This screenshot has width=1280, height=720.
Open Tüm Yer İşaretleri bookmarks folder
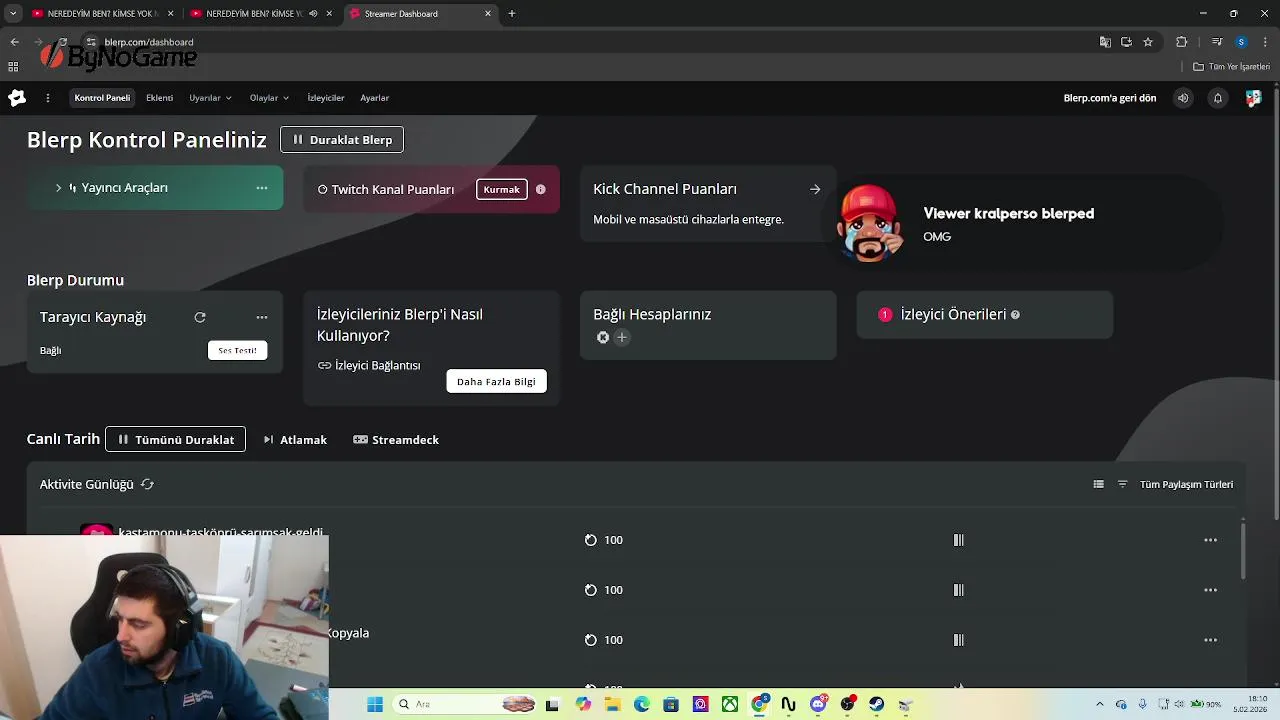(x=1231, y=67)
